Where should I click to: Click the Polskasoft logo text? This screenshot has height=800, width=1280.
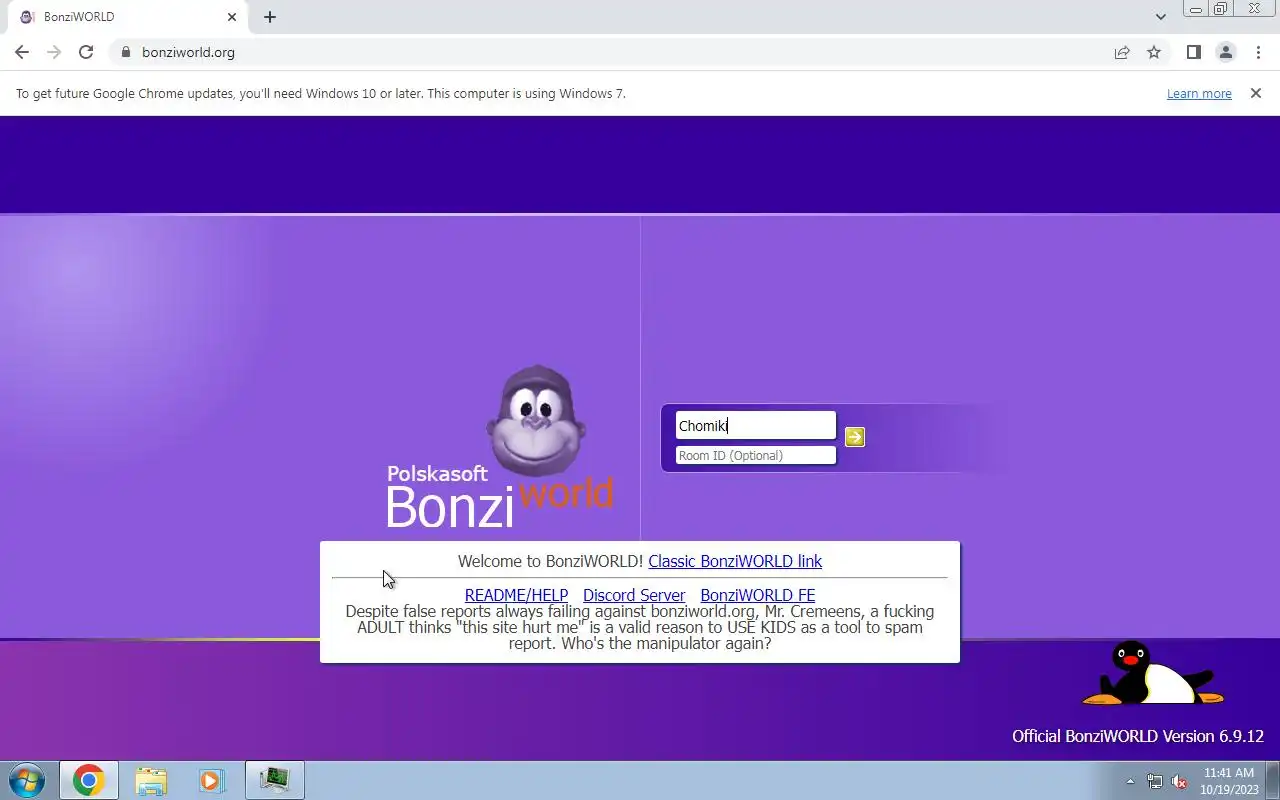pos(437,474)
